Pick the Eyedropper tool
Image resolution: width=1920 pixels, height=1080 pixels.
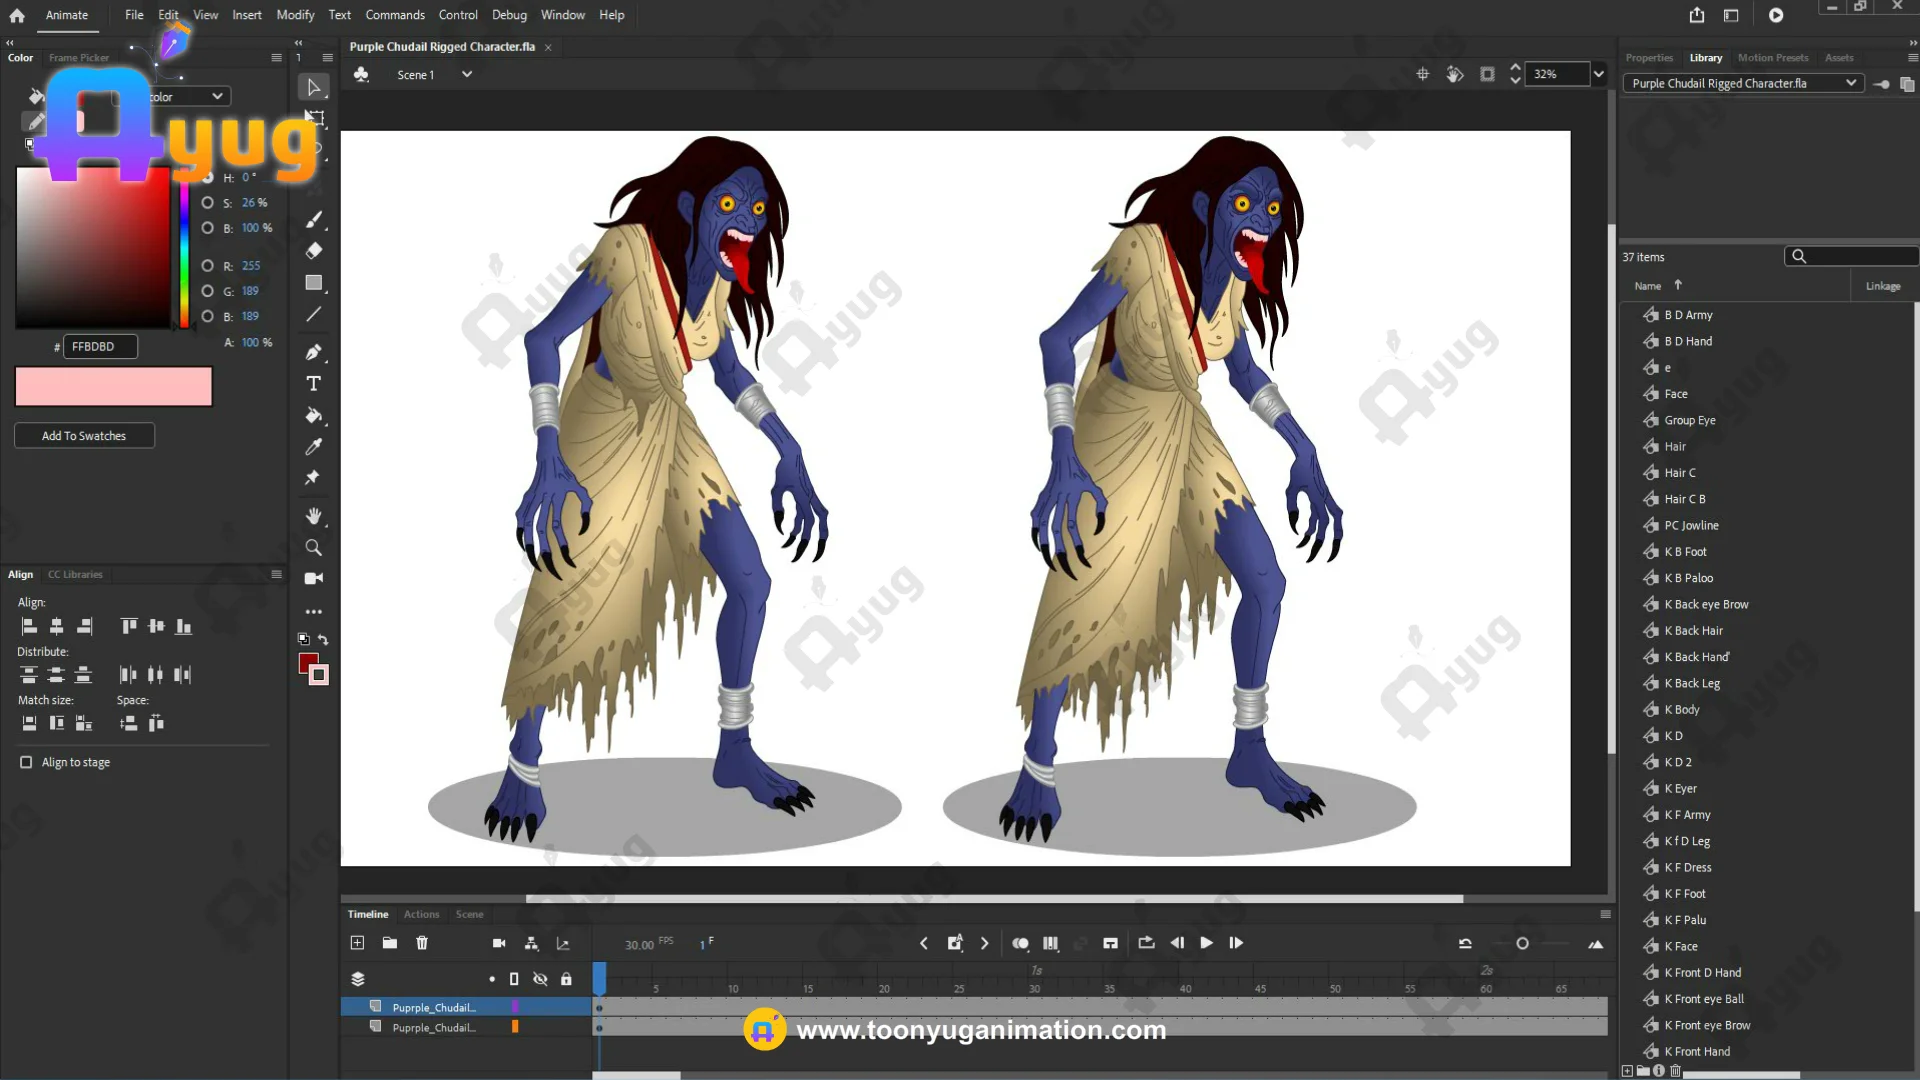point(313,447)
